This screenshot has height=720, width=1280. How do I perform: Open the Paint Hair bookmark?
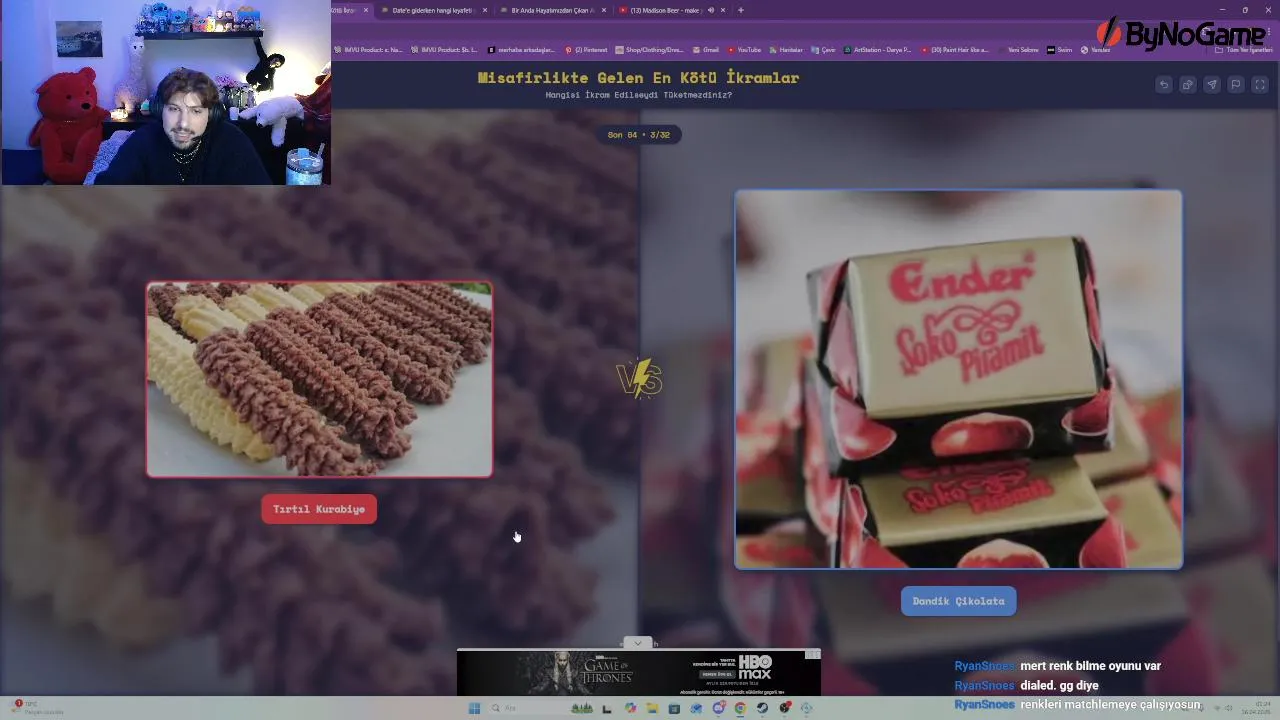(x=955, y=50)
